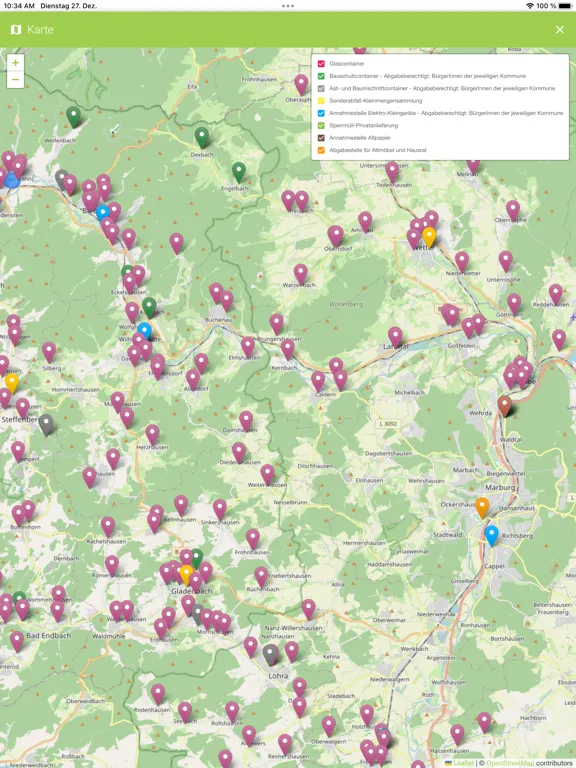Select the purple marker at Reddehausen
The width and height of the screenshot is (576, 768).
click(555, 294)
